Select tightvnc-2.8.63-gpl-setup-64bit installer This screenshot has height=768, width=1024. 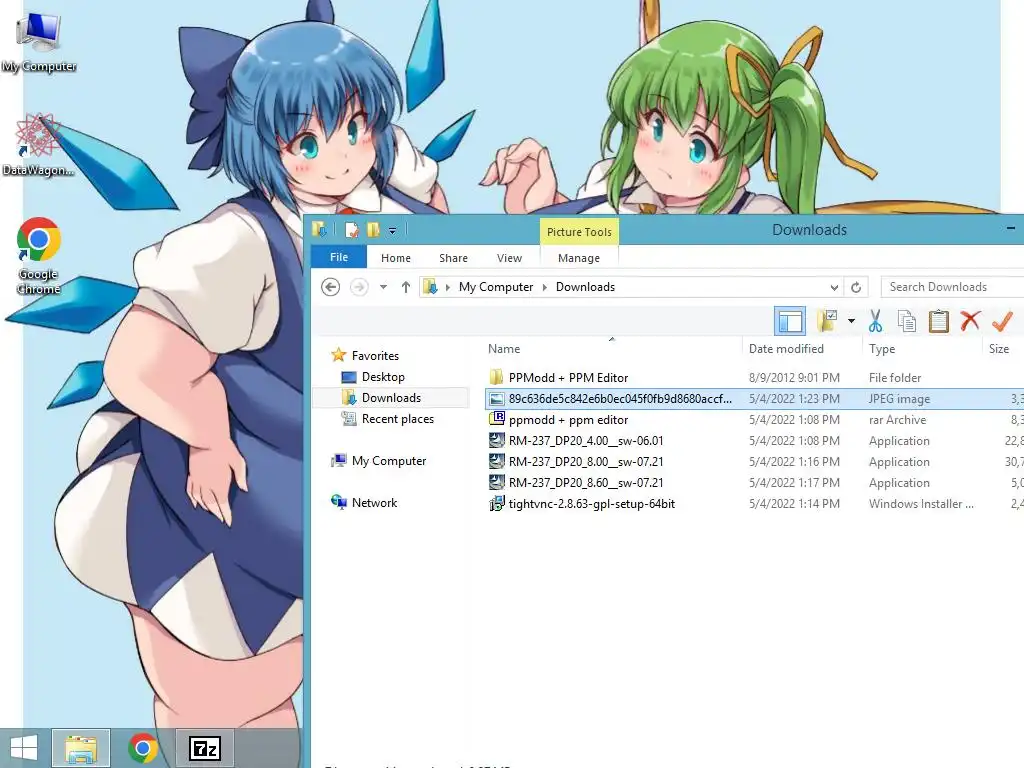[x=592, y=504]
